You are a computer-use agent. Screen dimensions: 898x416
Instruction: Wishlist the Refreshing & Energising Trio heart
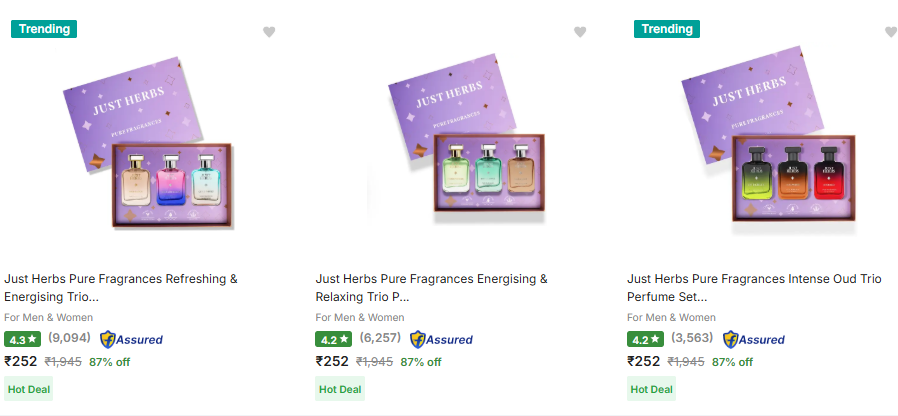269,32
